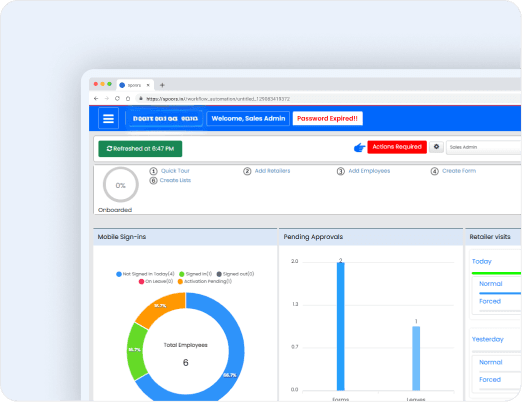
Task: Click the Password Expired!! notice
Action: click(x=327, y=119)
